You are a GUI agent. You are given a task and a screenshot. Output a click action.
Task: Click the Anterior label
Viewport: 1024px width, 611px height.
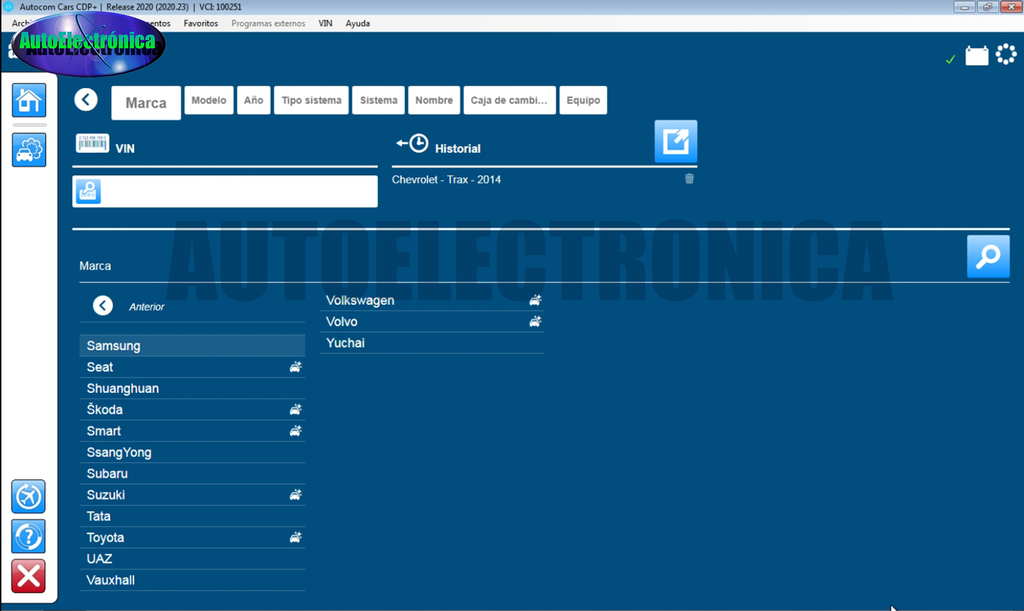[x=146, y=307]
